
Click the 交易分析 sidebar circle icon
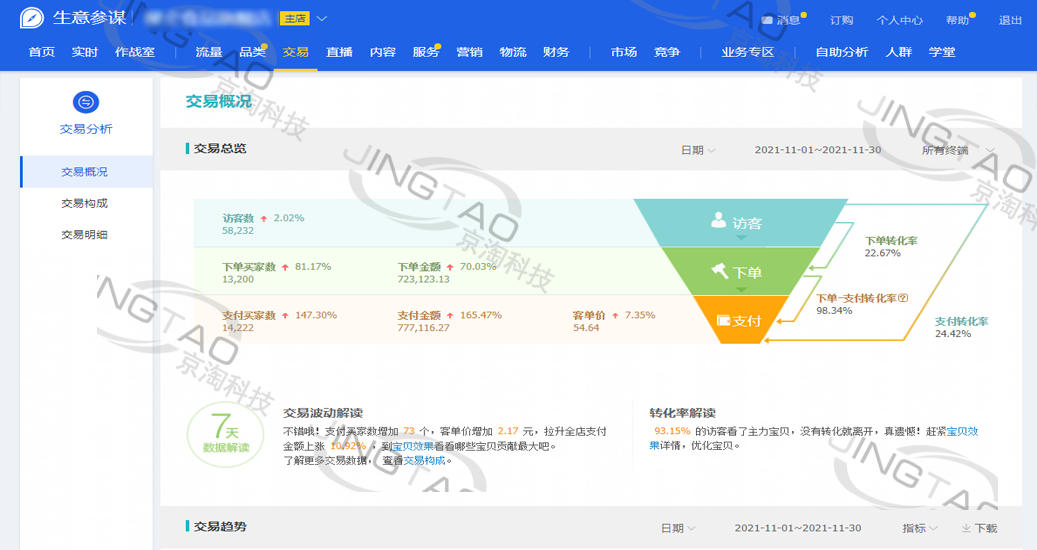tap(86, 102)
